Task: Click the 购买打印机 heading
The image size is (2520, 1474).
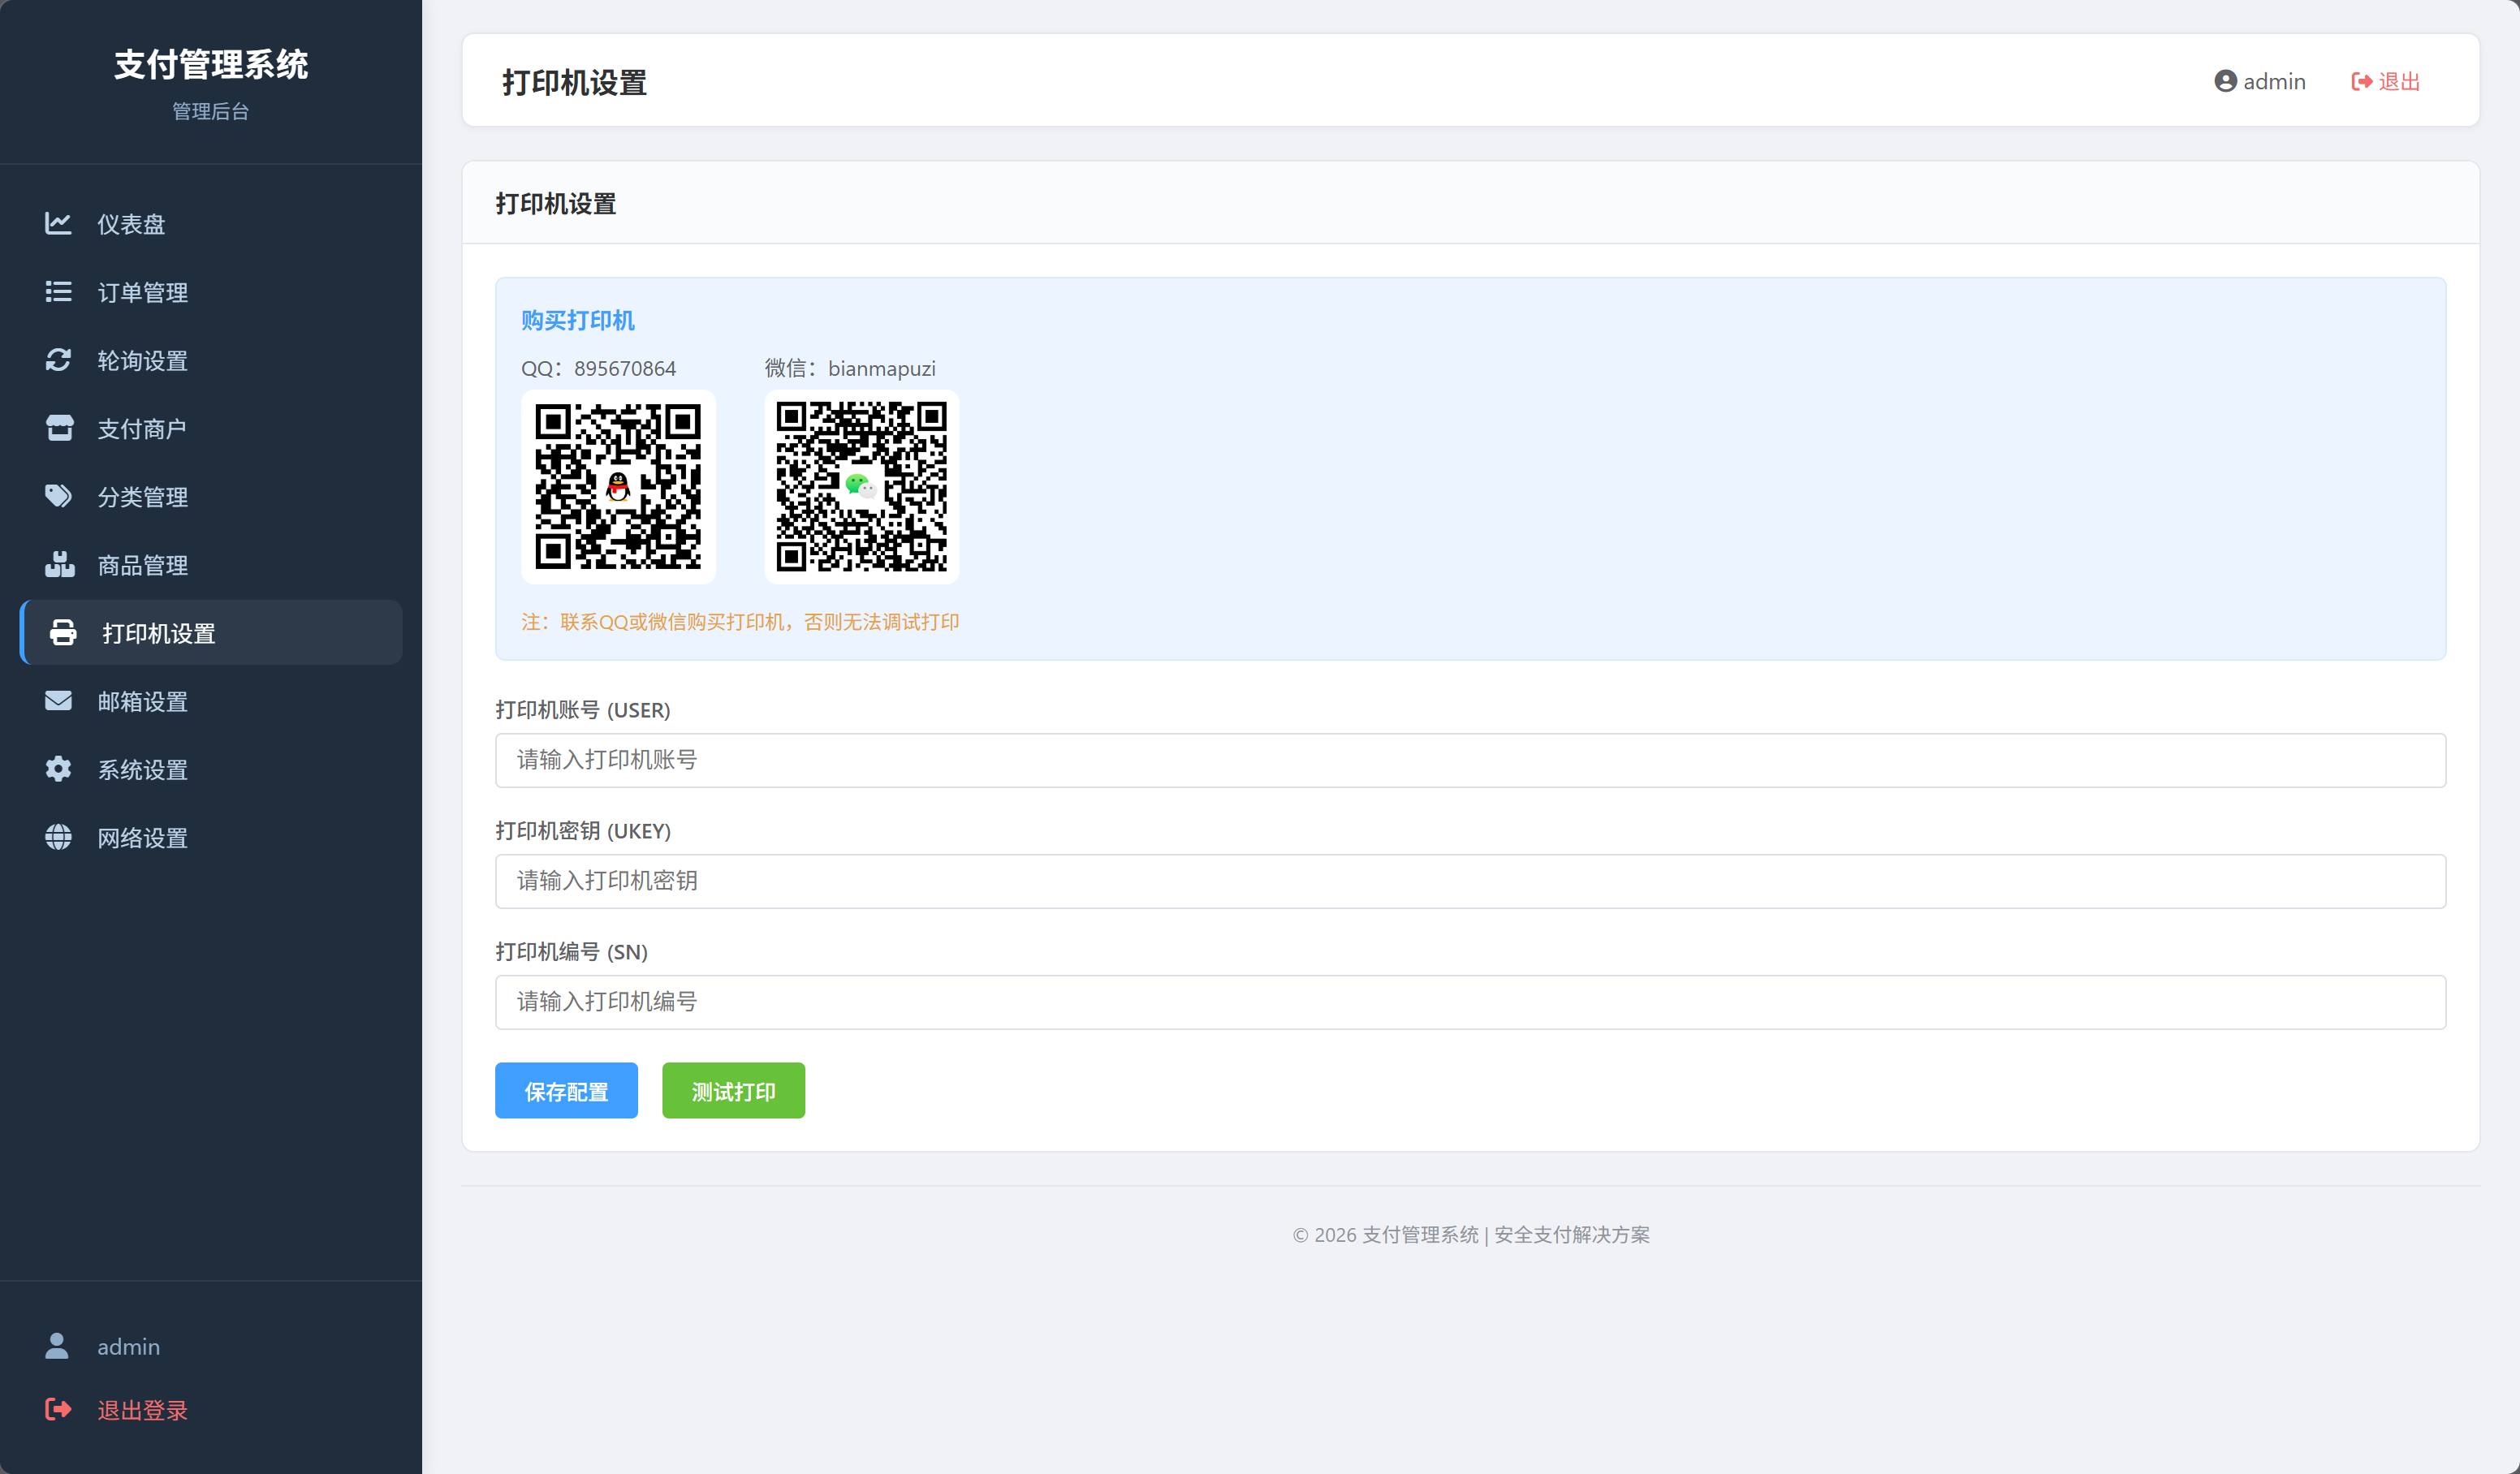Action: click(578, 320)
